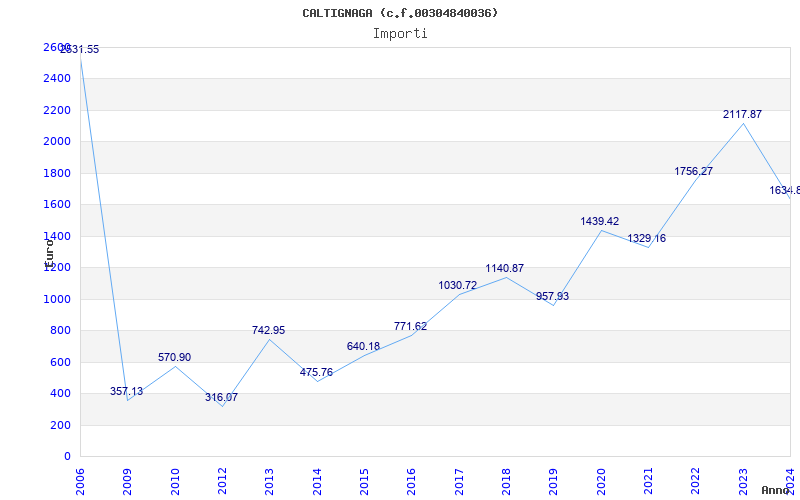This screenshot has height=500, width=800.
Task: Select the data label 1439.42
Action: 599,221
